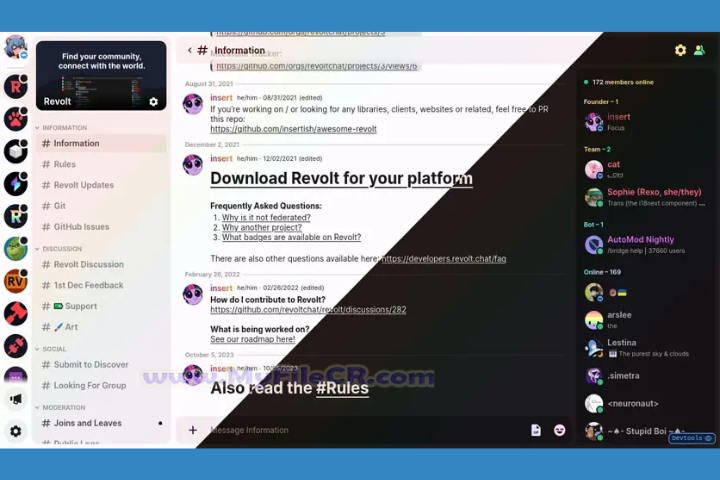
Task: Open the file upload icon in message box
Action: [x=535, y=430]
